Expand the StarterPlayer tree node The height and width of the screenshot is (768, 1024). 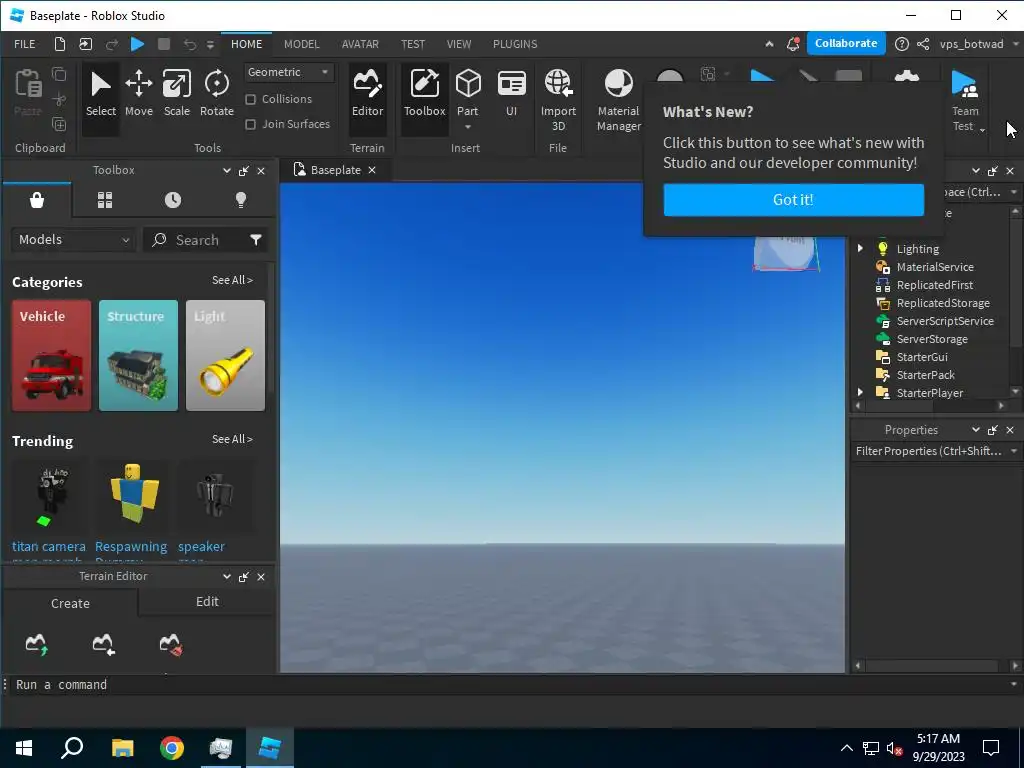860,392
